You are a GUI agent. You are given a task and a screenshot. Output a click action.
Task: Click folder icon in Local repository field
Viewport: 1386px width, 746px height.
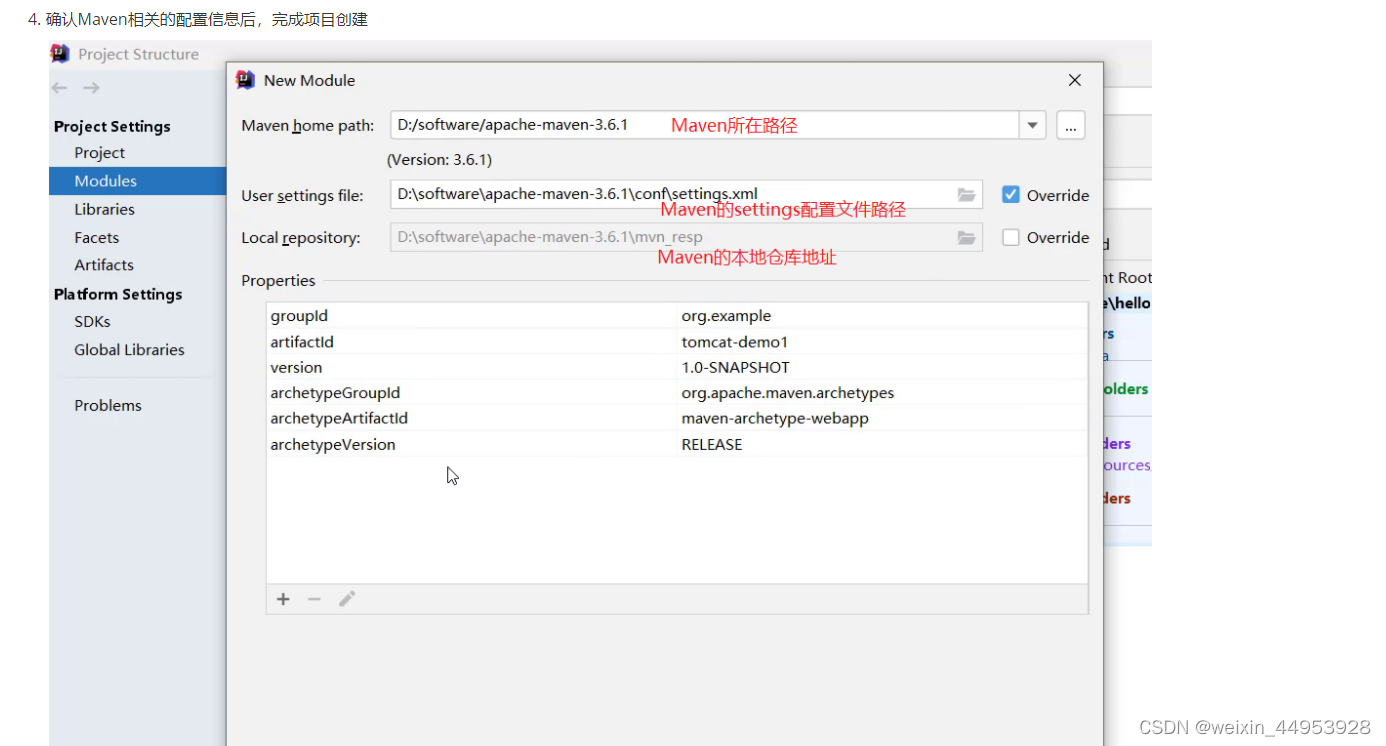[x=966, y=237]
